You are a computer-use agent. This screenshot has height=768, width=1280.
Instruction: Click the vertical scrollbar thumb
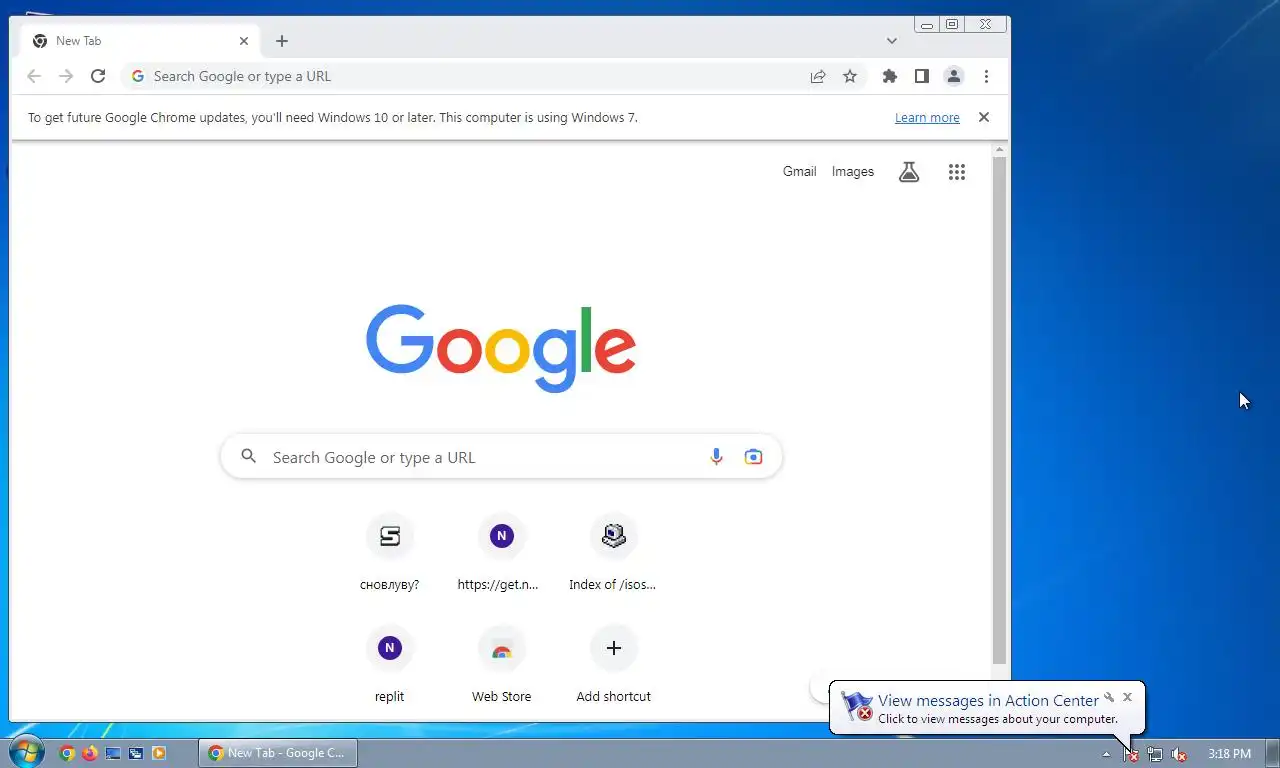(999, 410)
